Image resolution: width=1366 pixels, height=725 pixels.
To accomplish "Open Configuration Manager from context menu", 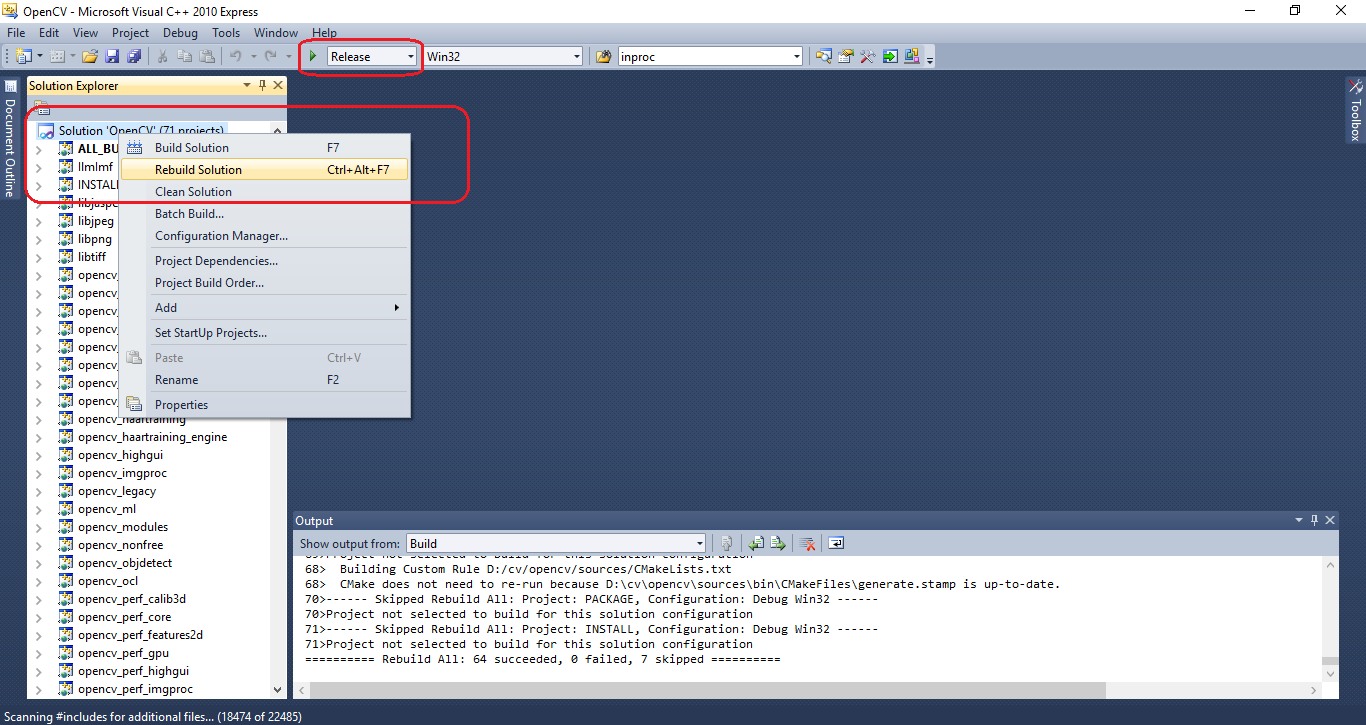I will (264, 236).
